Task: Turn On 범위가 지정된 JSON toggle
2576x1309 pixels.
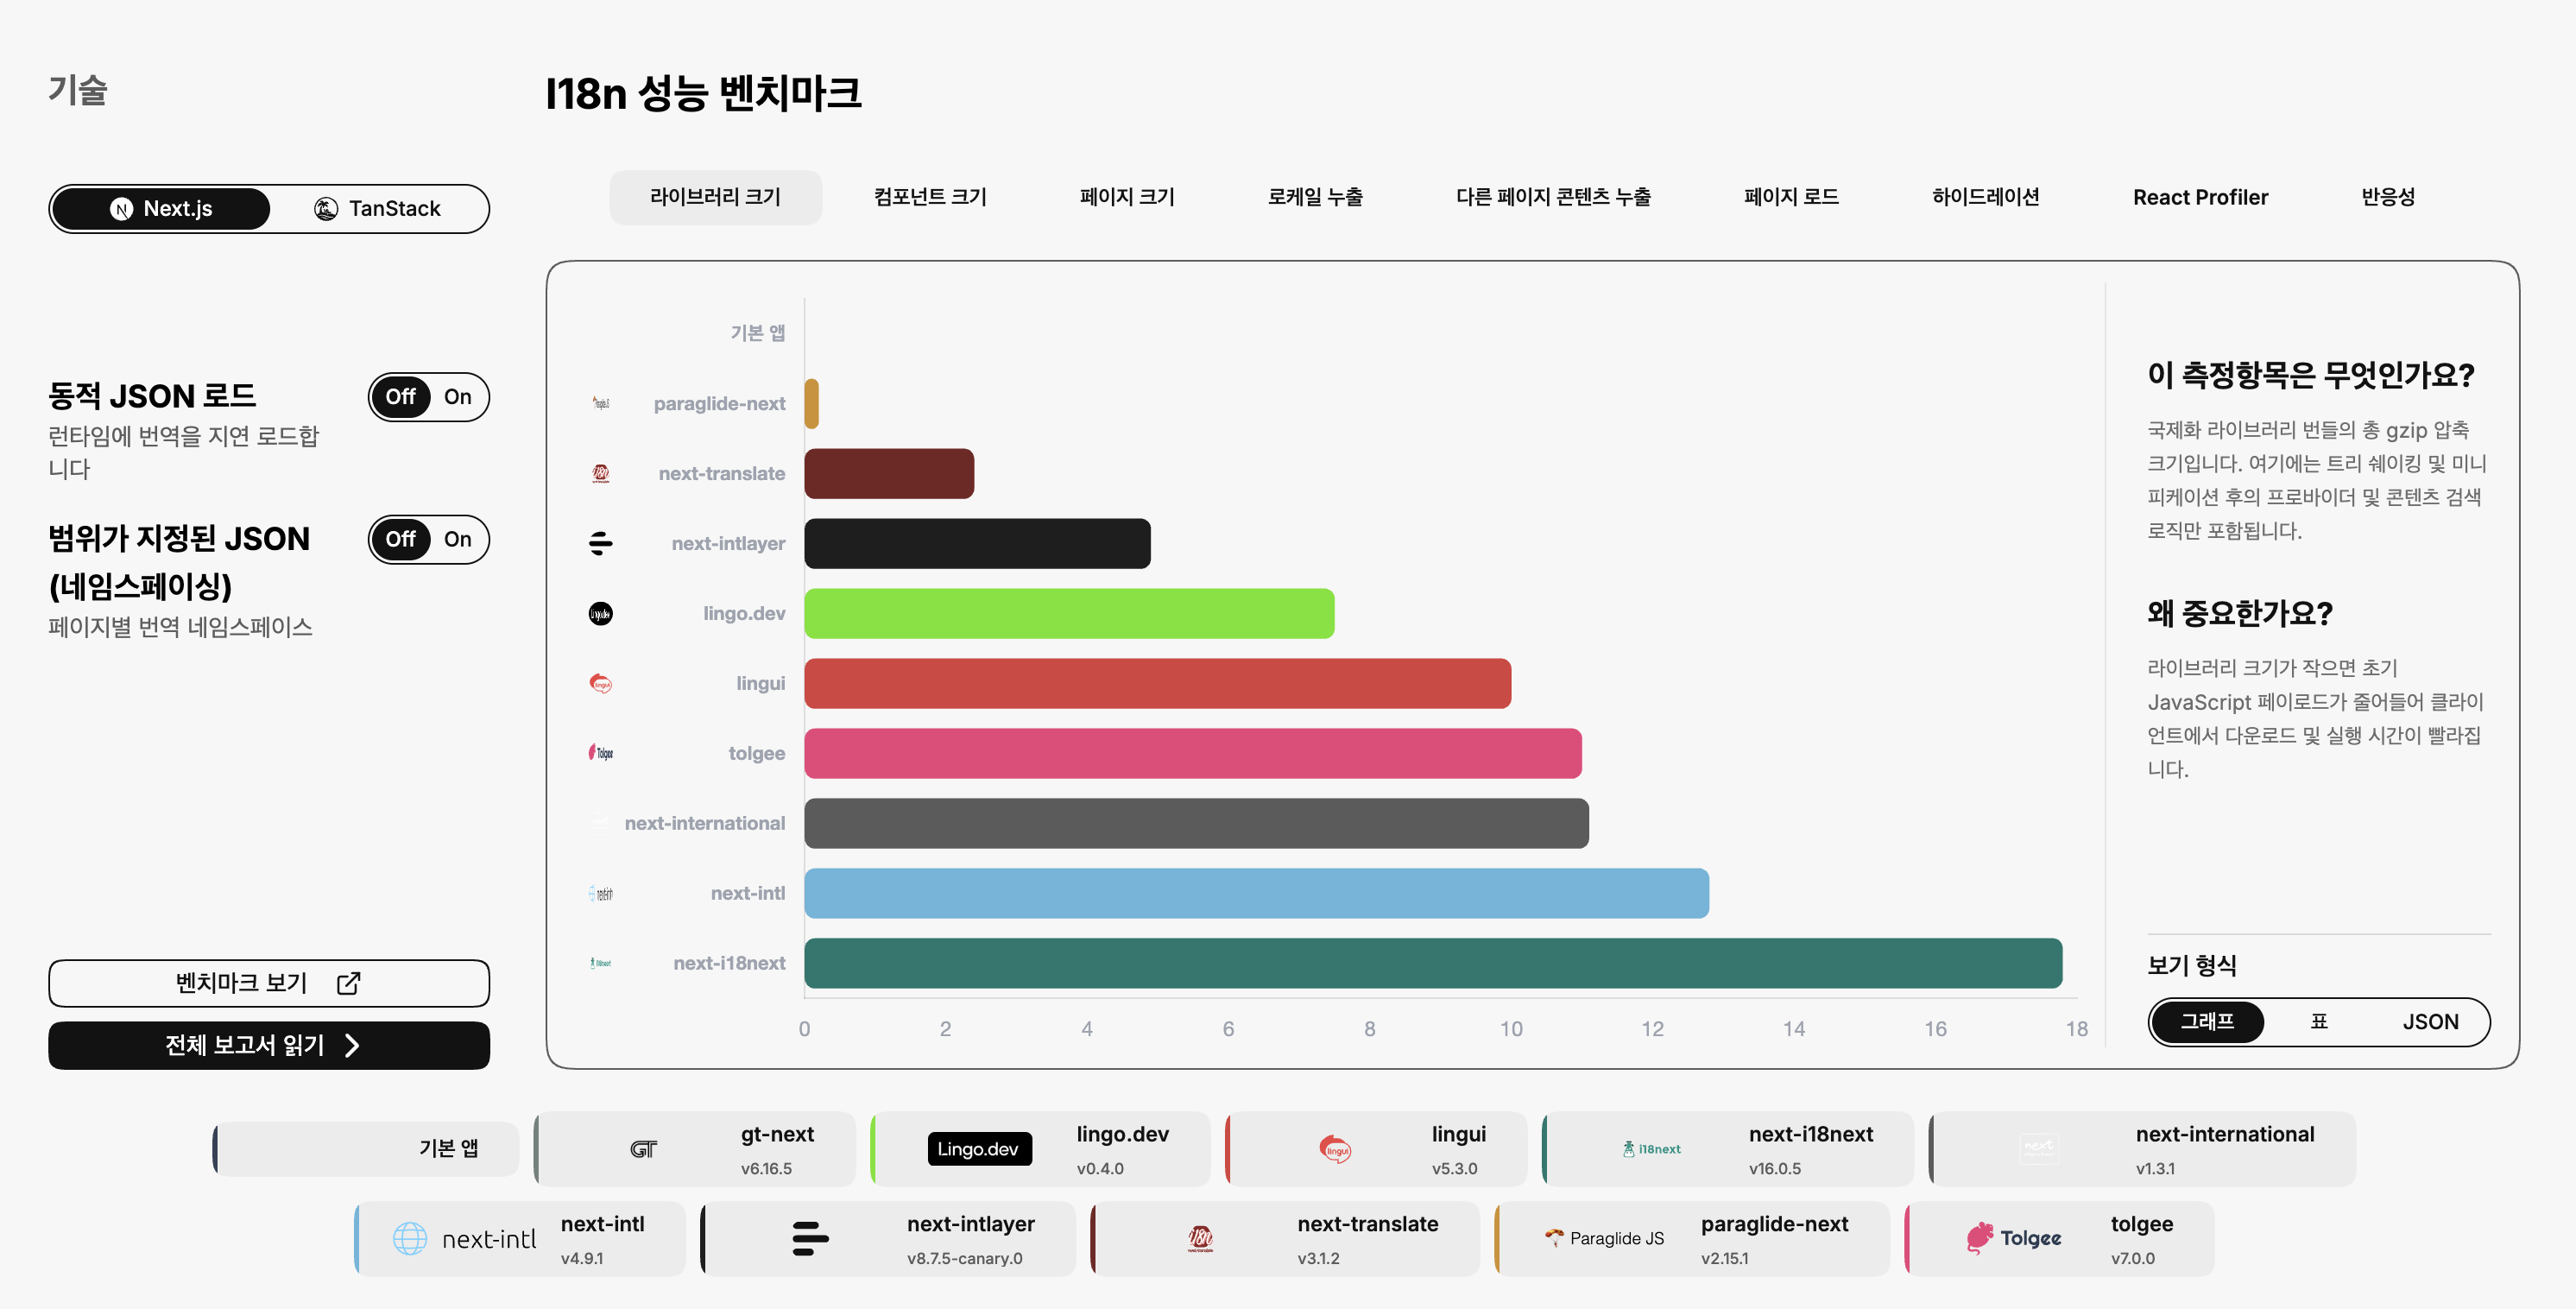Action: tap(458, 539)
